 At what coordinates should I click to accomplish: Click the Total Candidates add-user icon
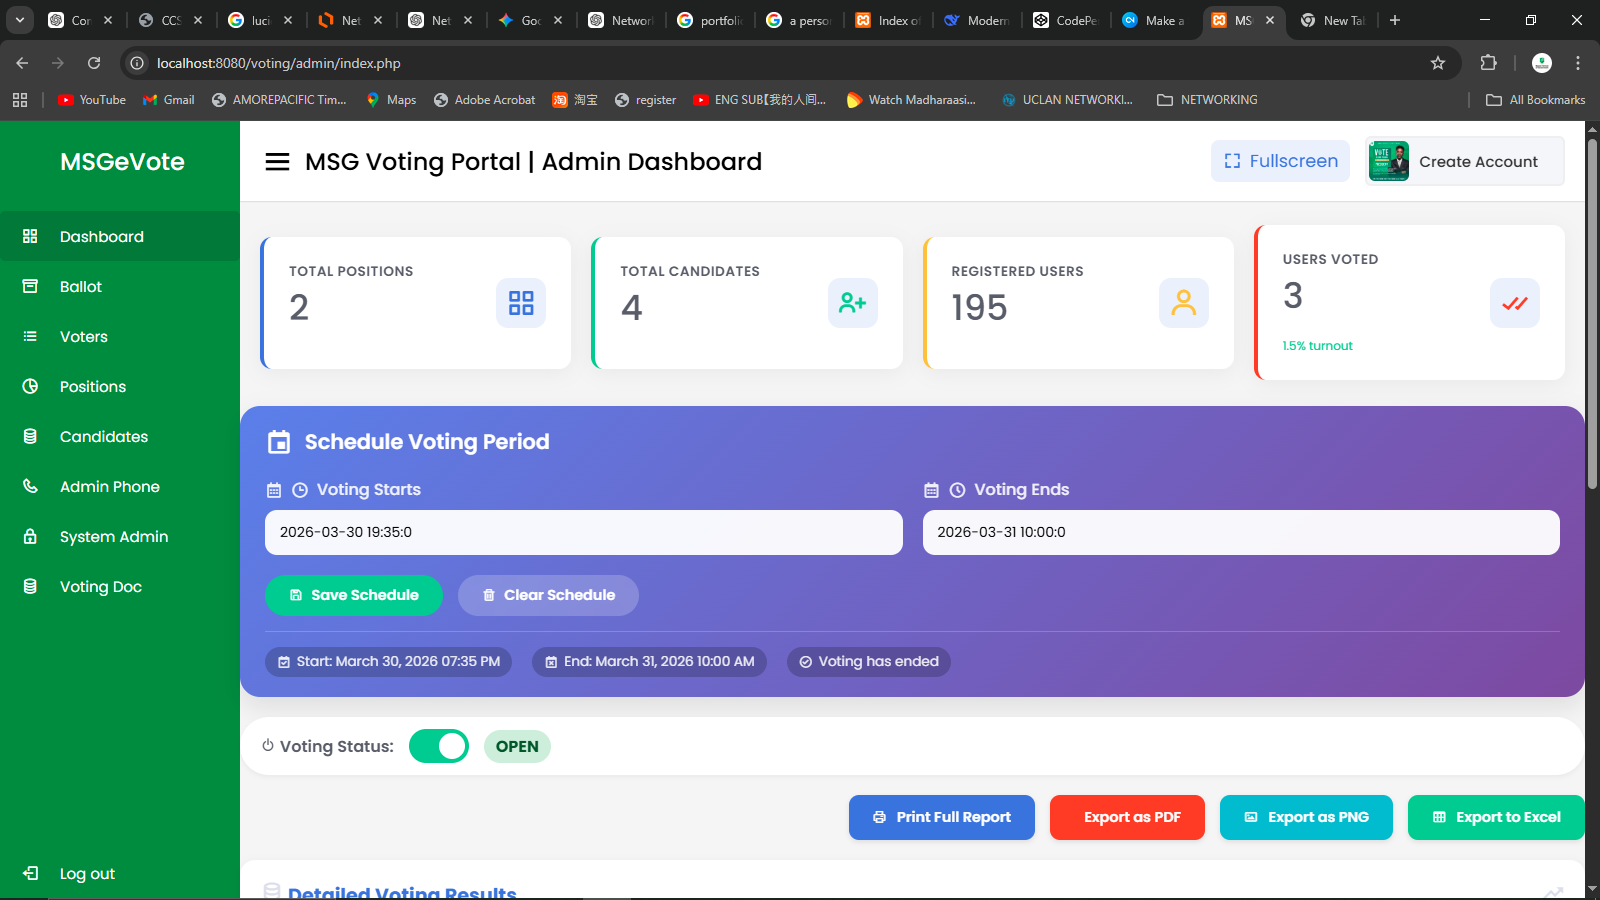(853, 303)
